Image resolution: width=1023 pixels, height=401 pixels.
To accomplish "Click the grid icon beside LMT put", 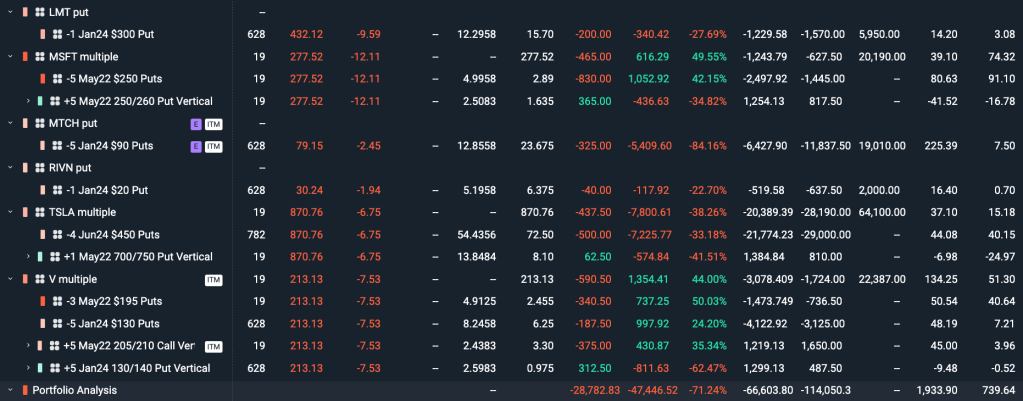I will tap(39, 11).
